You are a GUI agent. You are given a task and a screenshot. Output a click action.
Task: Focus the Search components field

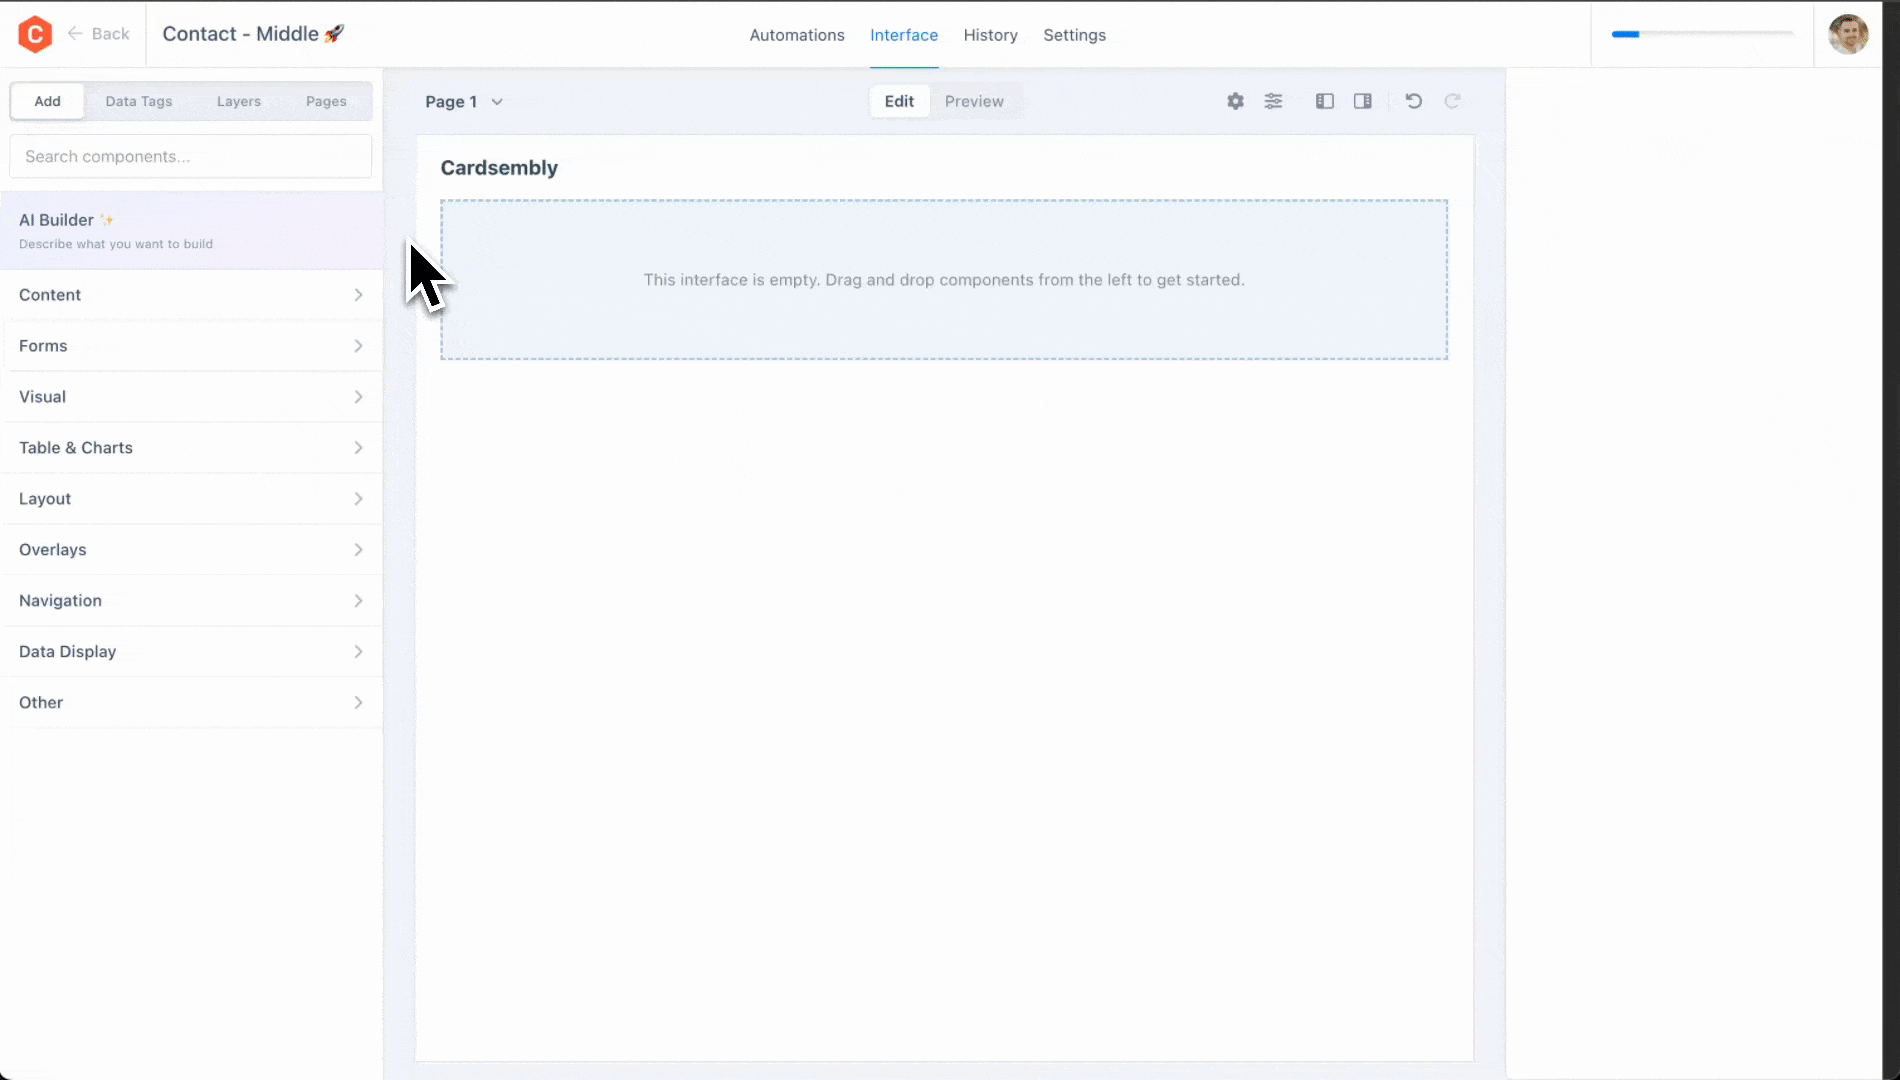[x=191, y=156]
